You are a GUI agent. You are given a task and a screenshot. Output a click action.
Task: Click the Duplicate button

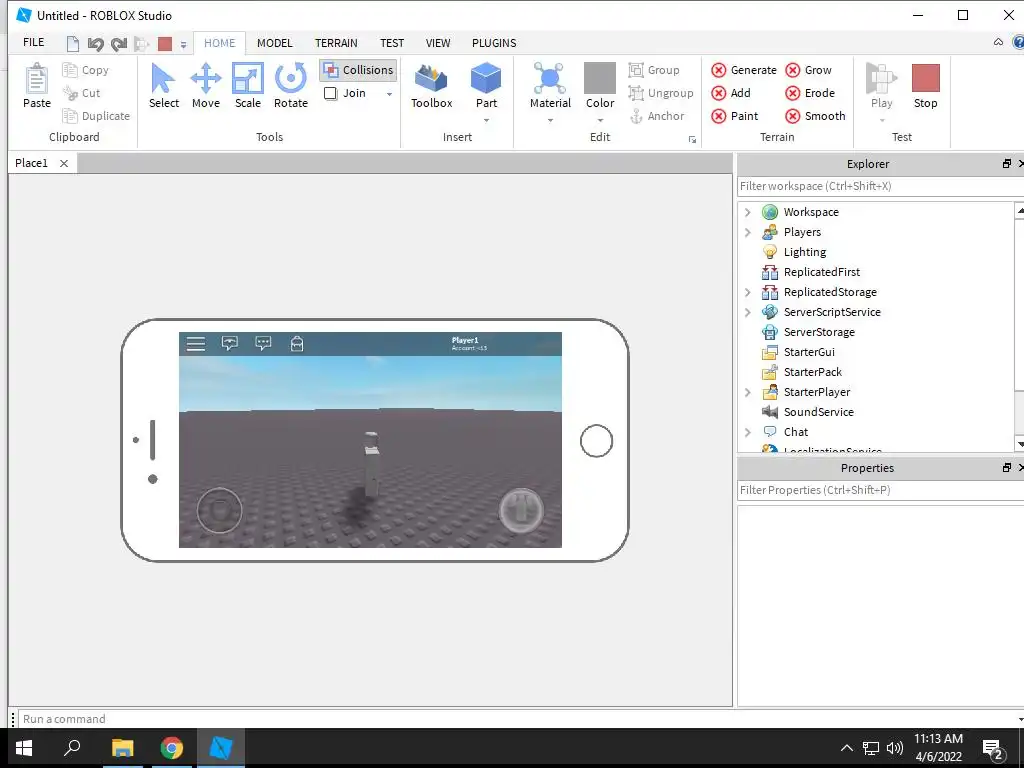[96, 116]
